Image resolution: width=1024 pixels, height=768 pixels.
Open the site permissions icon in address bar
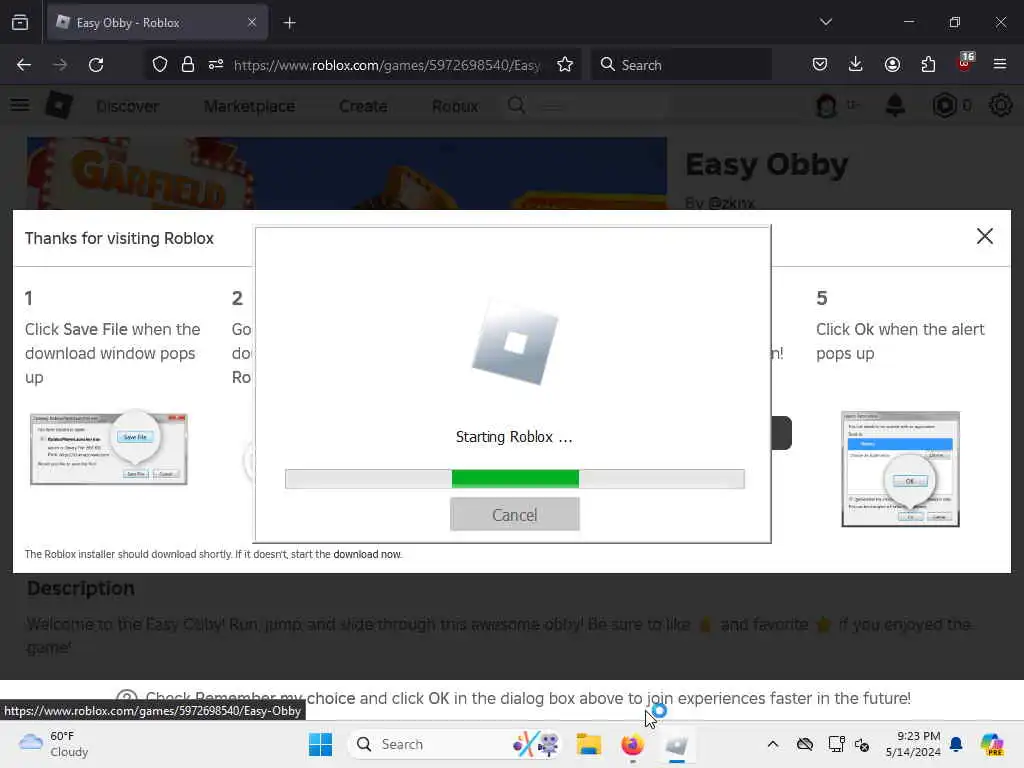coord(216,65)
